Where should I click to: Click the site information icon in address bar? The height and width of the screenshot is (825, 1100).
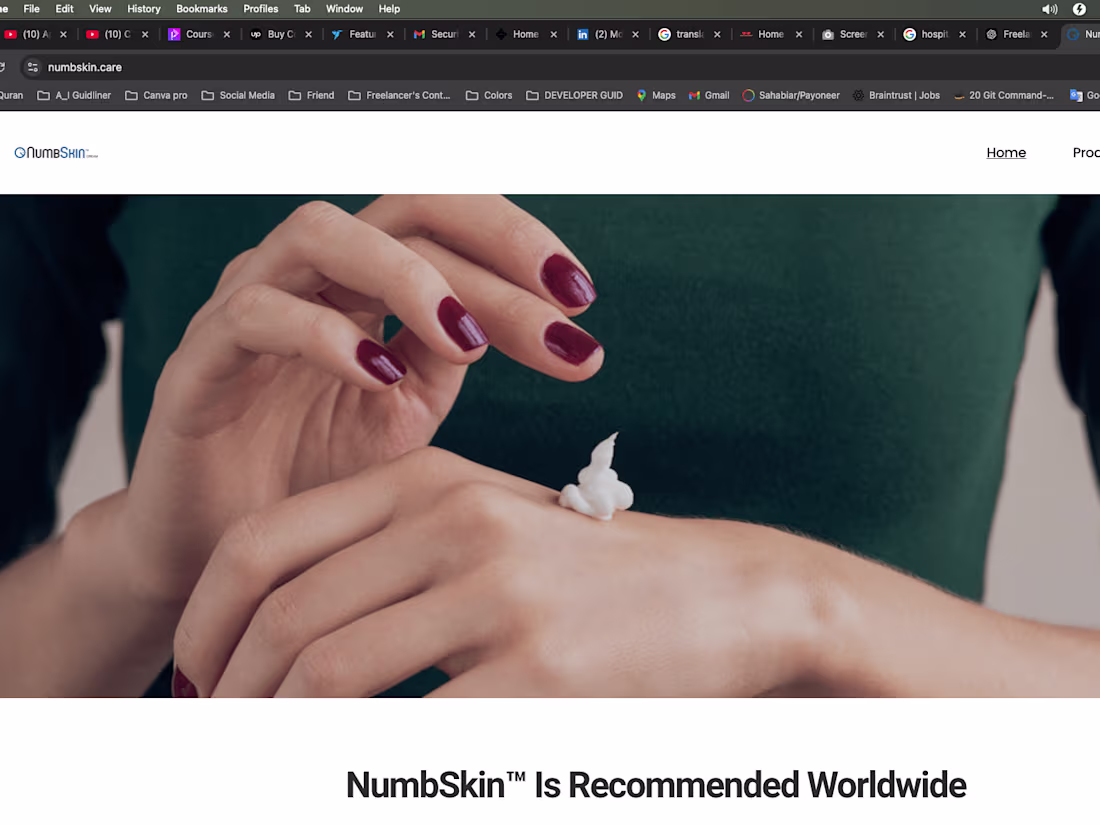32,67
